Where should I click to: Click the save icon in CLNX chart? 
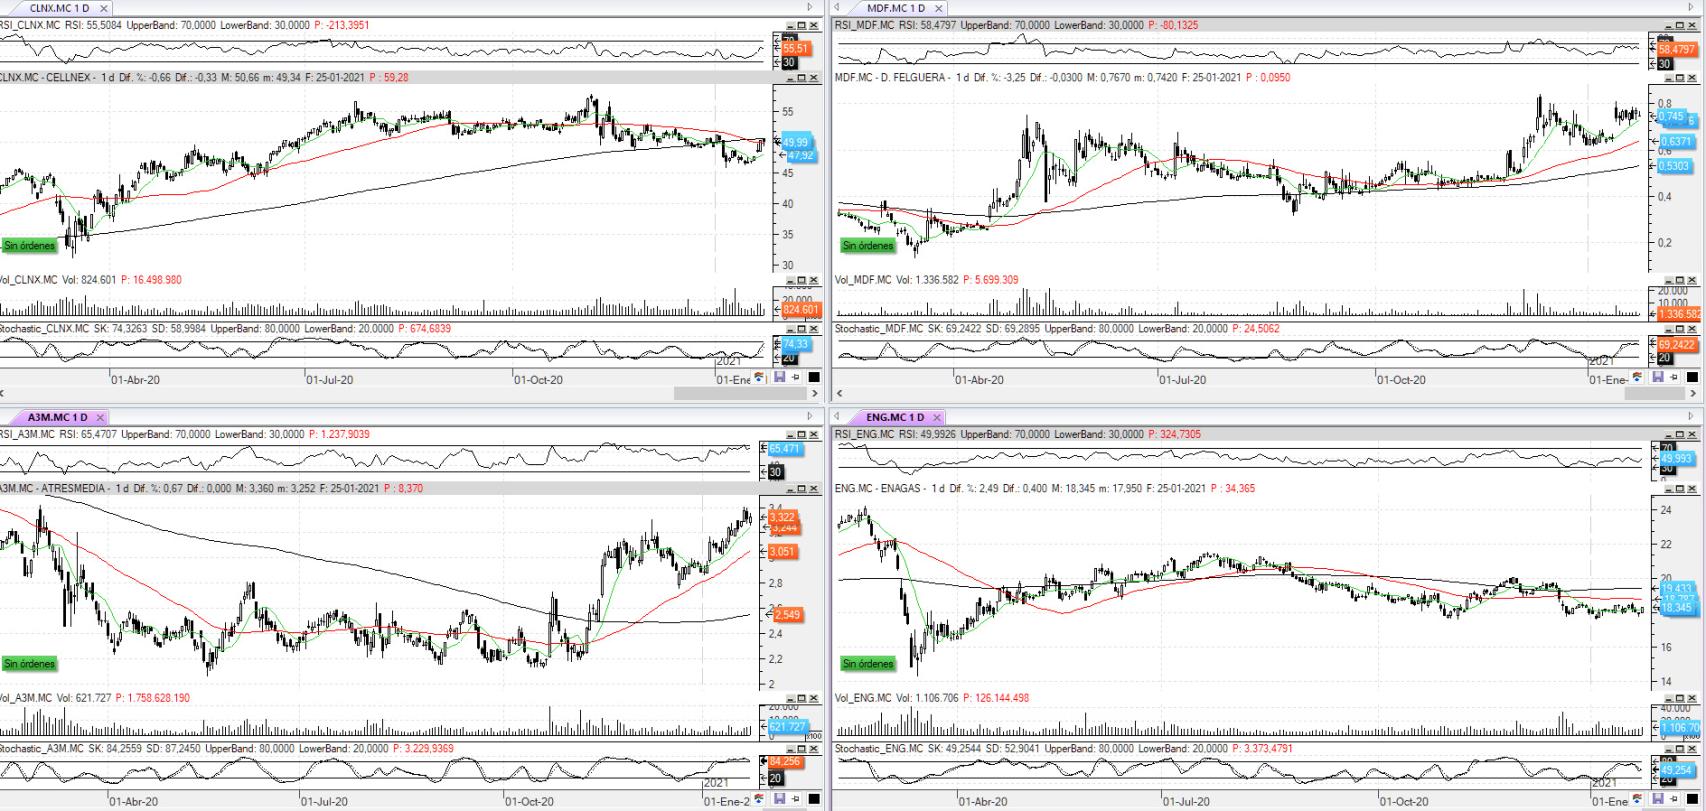[x=779, y=378]
